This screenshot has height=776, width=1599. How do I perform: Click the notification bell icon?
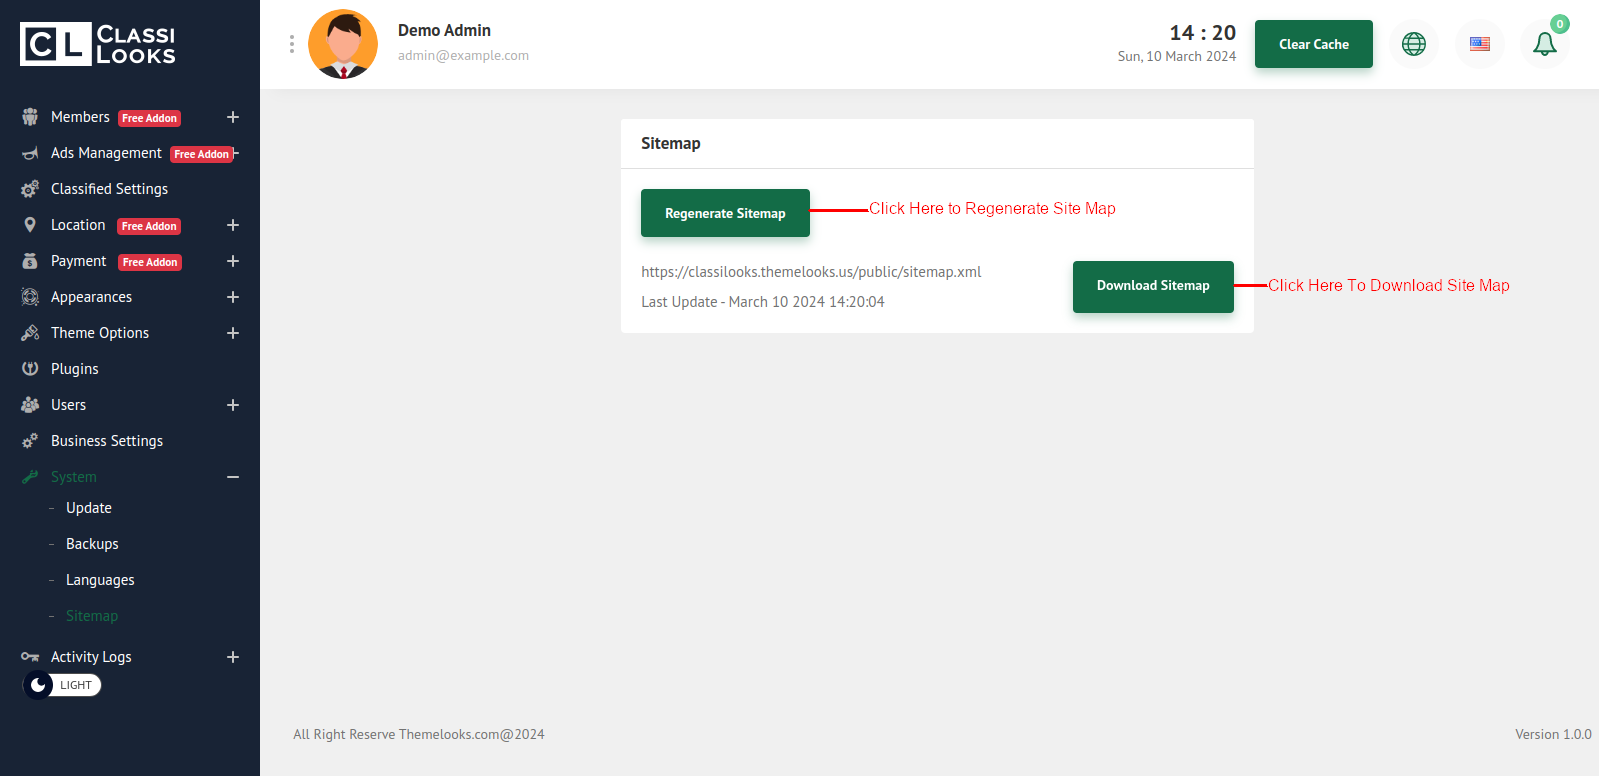pyautogui.click(x=1544, y=44)
